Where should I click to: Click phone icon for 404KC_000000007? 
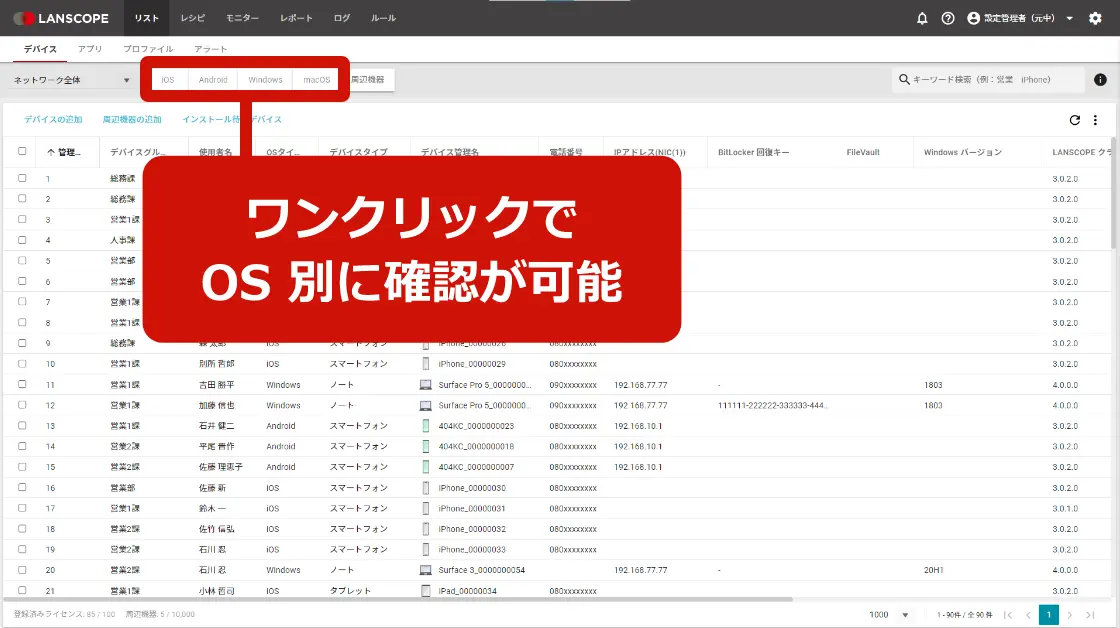[x=426, y=467]
